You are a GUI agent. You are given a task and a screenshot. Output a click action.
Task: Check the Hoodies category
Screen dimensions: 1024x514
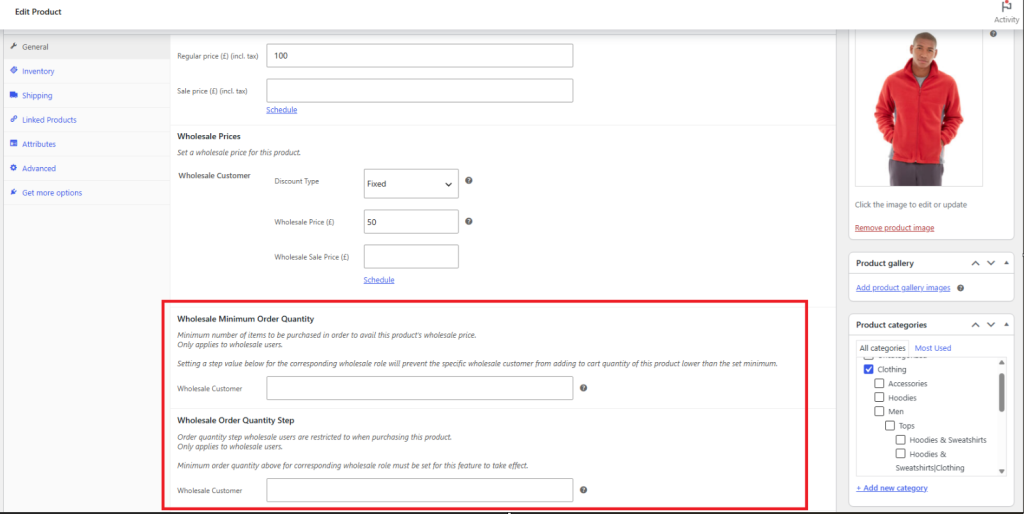click(x=879, y=397)
